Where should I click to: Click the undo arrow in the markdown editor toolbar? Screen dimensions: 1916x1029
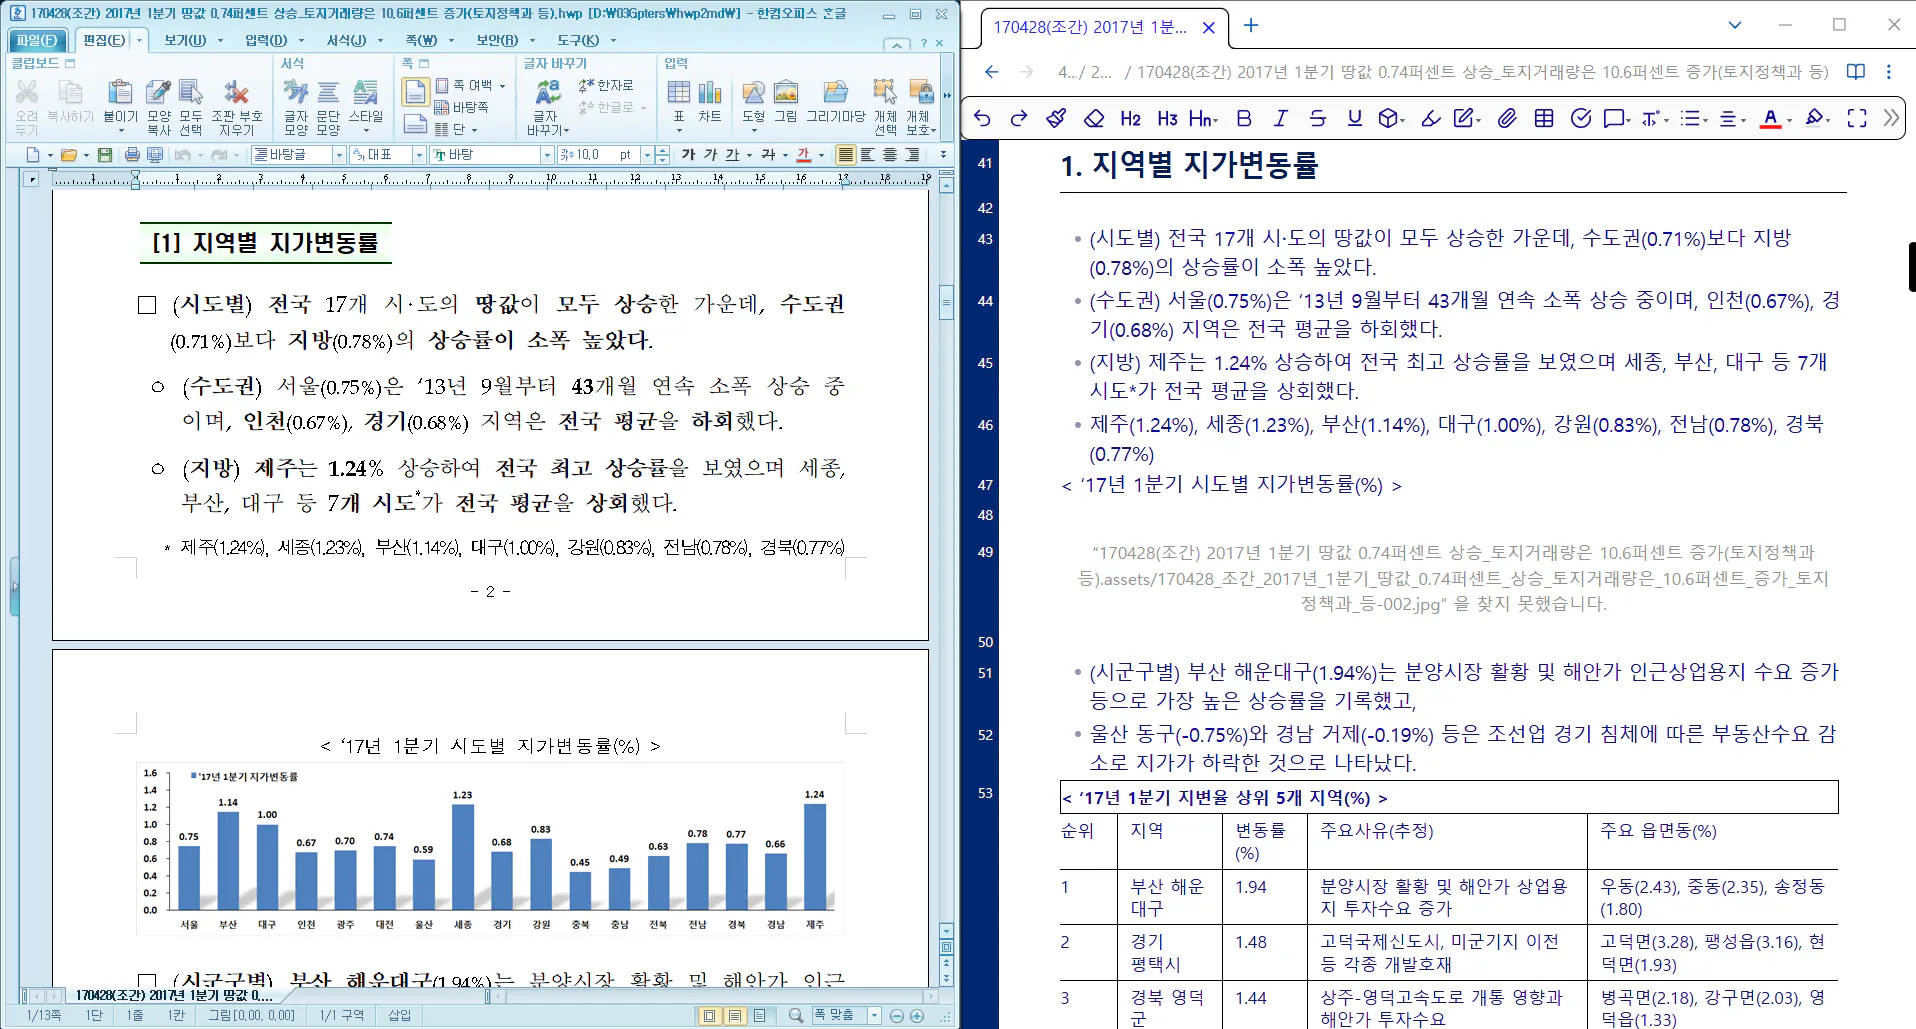982,118
